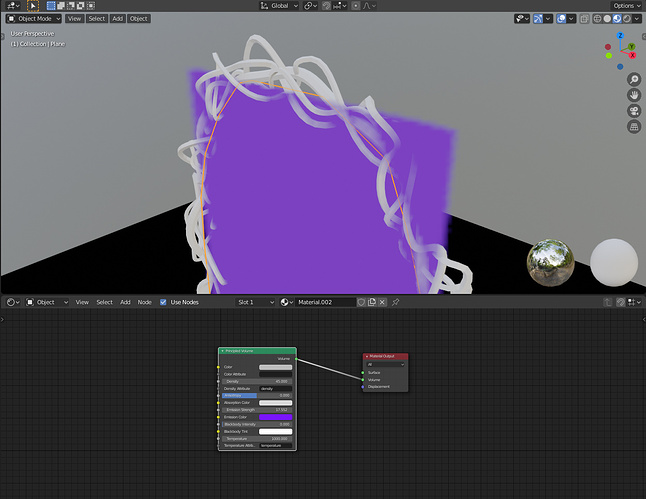Screen dimensions: 646x499
Task: Unlink Material.002 with X button
Action: click(382, 302)
